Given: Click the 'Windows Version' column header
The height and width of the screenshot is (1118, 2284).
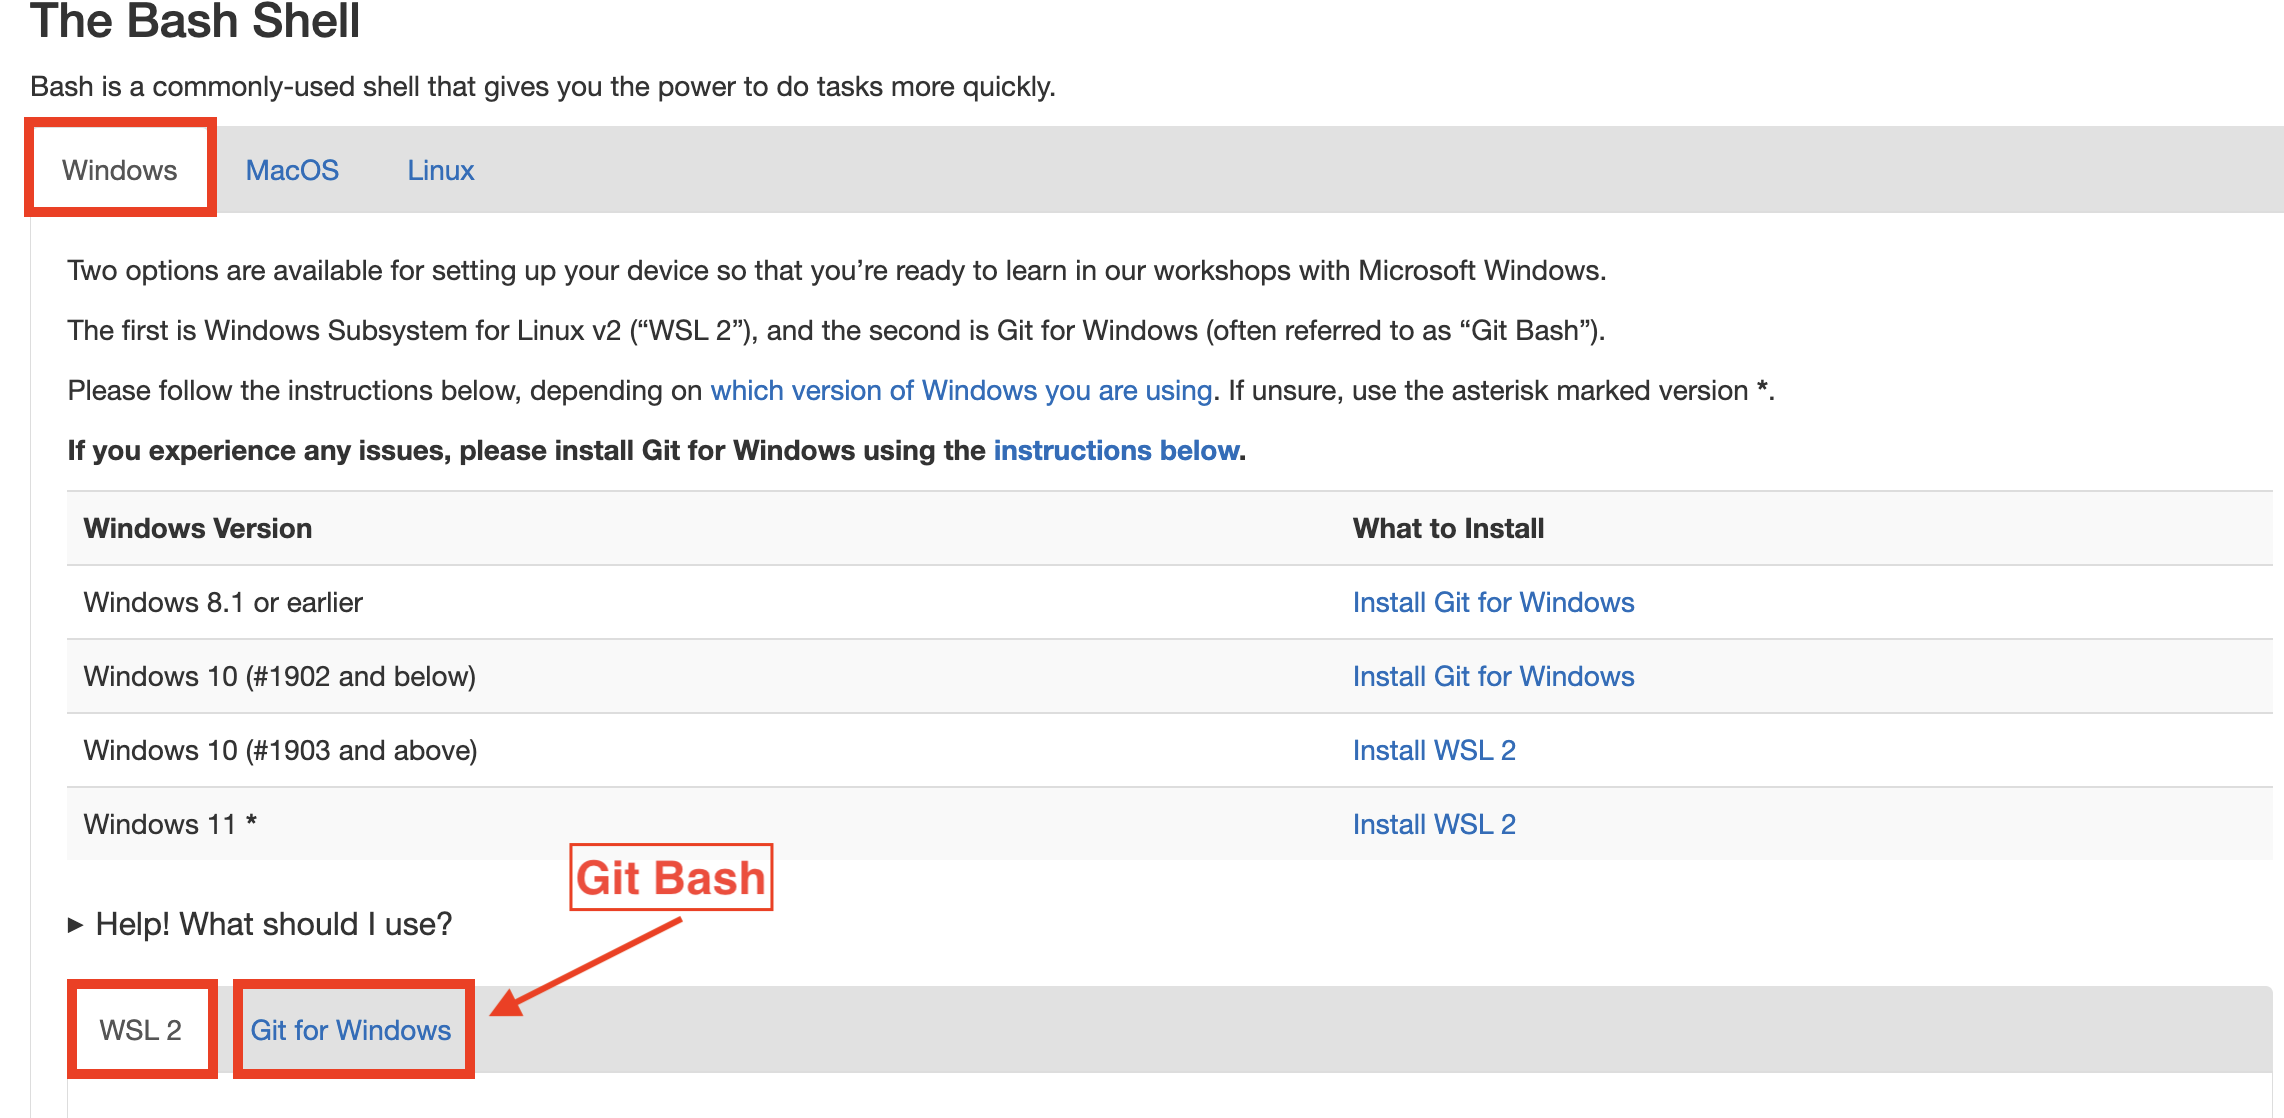Looking at the screenshot, I should click(x=198, y=528).
